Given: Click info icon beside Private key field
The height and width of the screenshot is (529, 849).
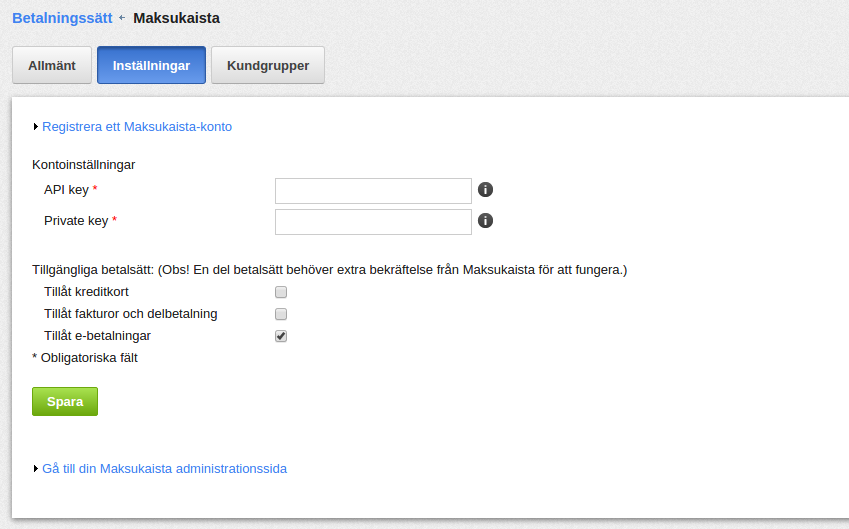Looking at the screenshot, I should pyautogui.click(x=485, y=220).
